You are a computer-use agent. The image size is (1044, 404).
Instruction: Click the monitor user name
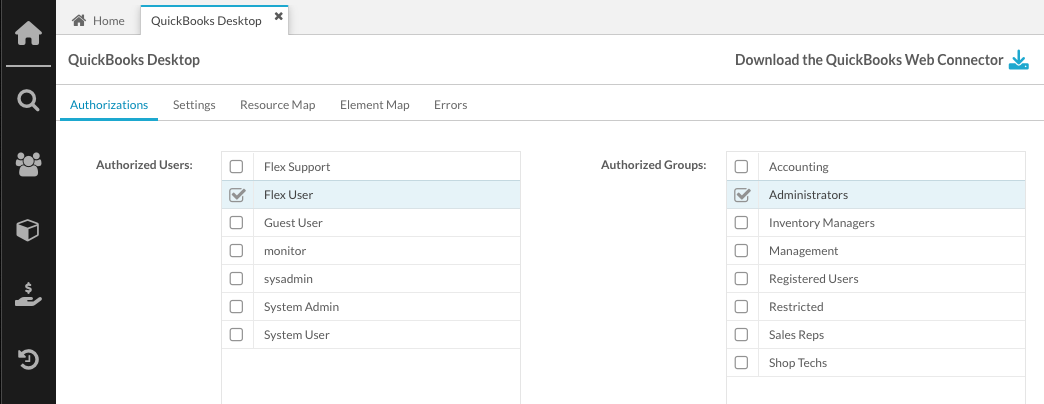(x=285, y=251)
